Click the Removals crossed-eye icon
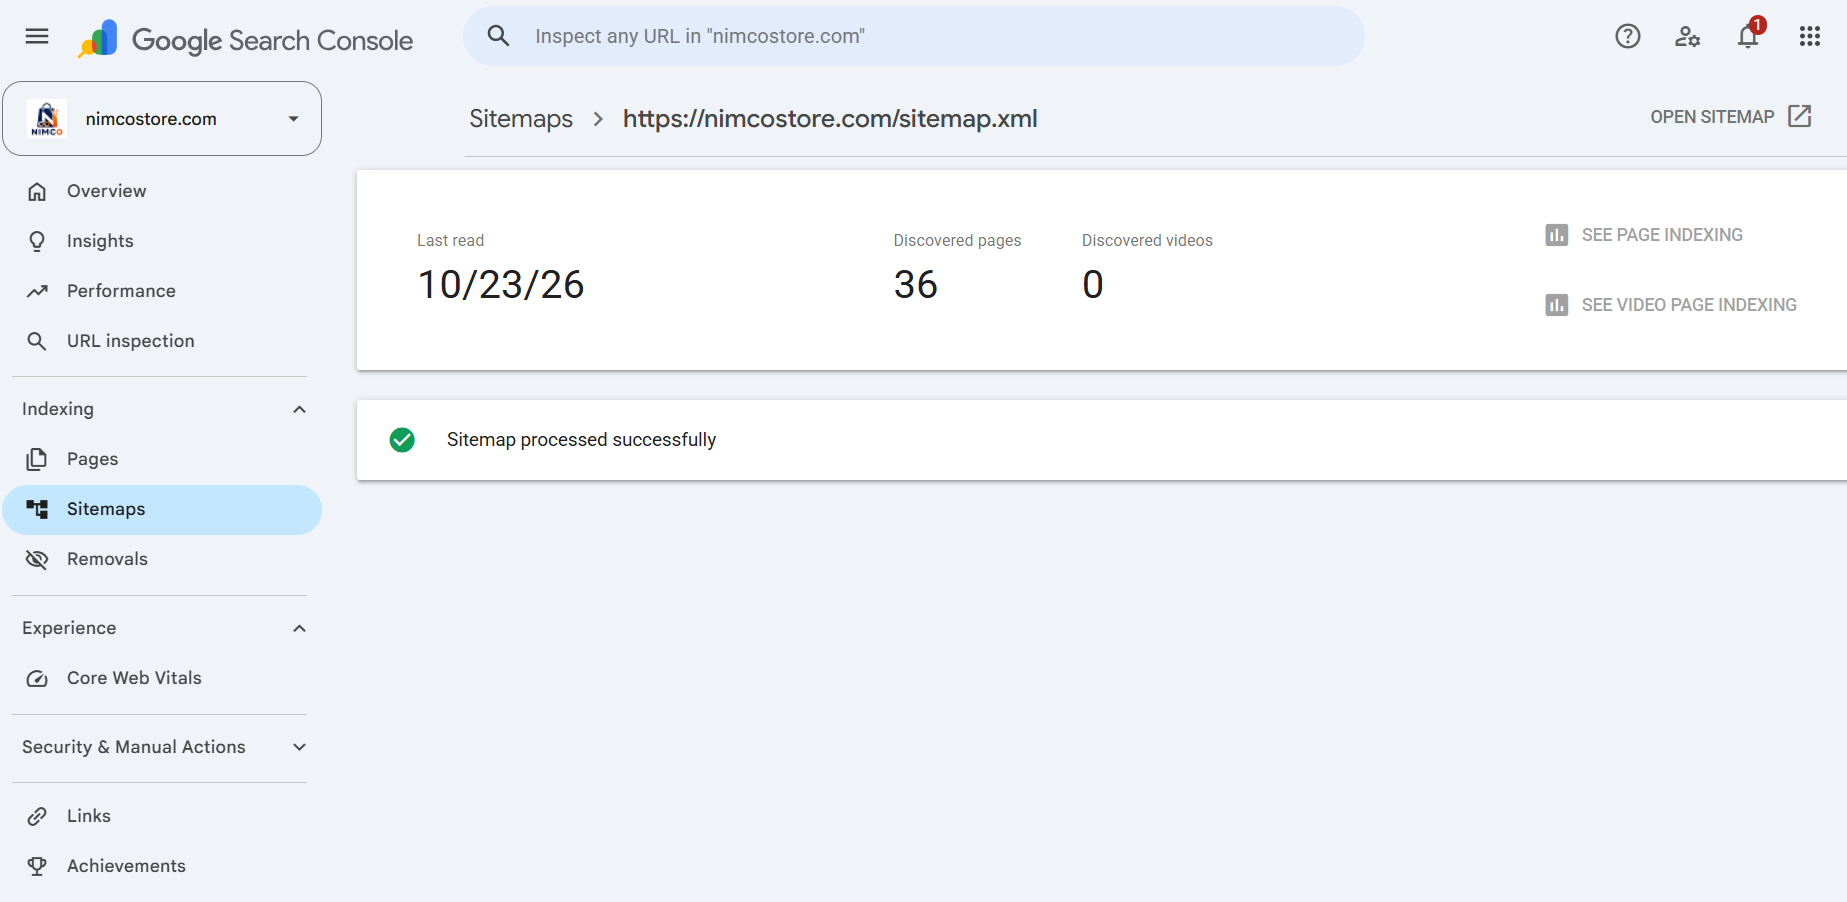 pos(37,559)
